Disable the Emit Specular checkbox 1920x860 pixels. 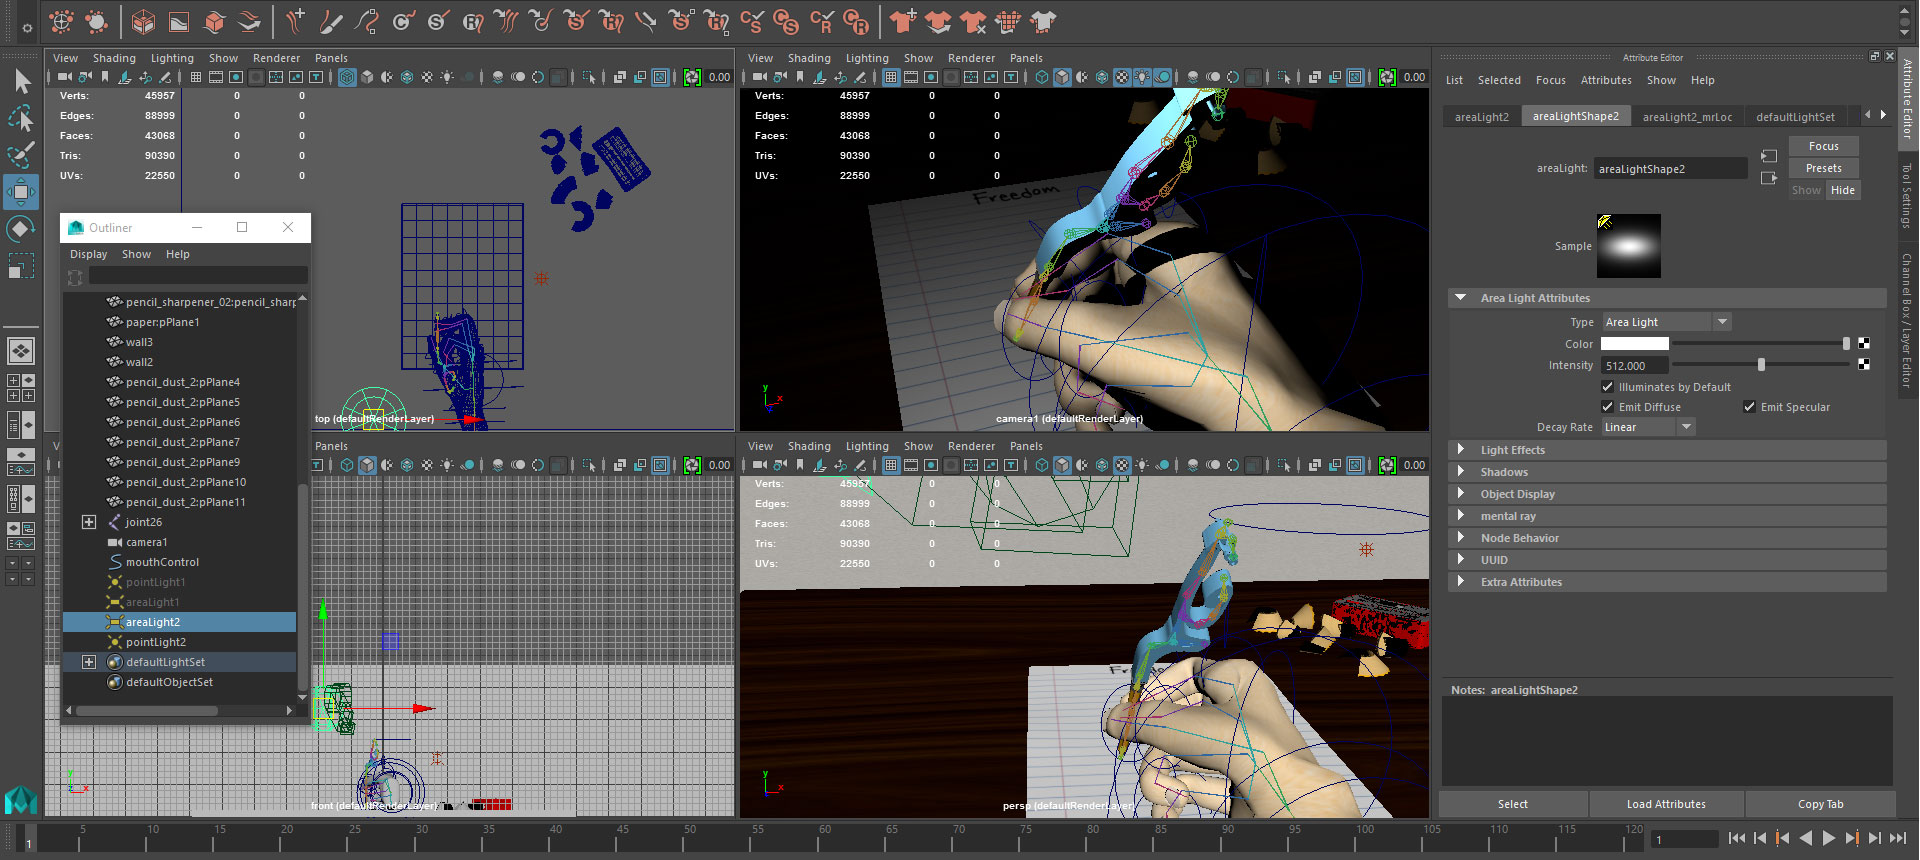click(1750, 407)
